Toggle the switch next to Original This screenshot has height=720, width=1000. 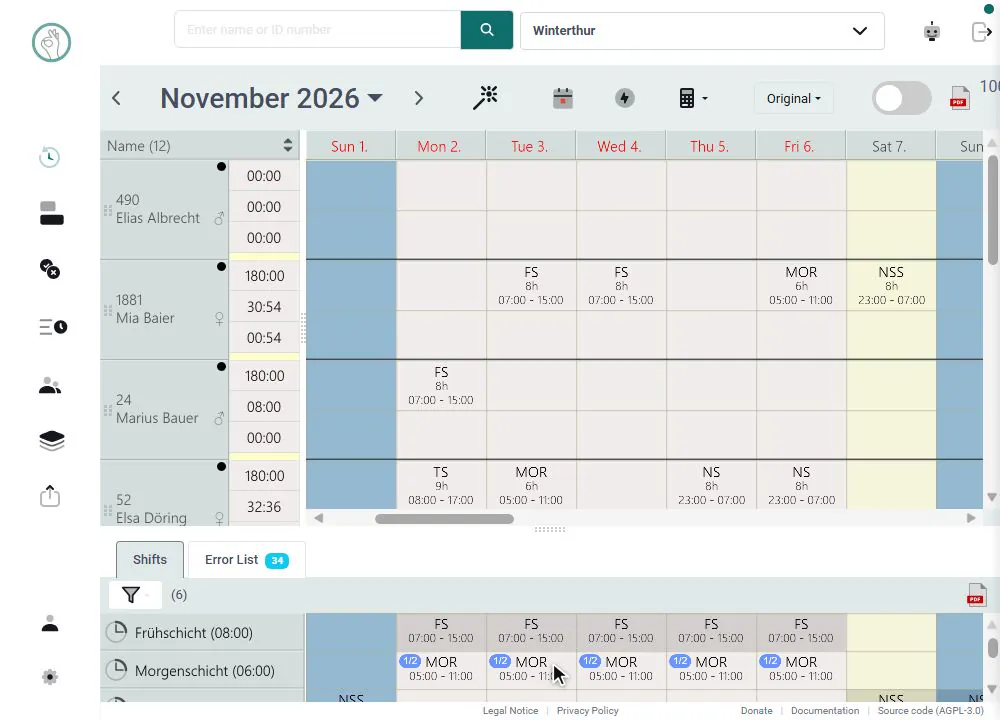901,98
